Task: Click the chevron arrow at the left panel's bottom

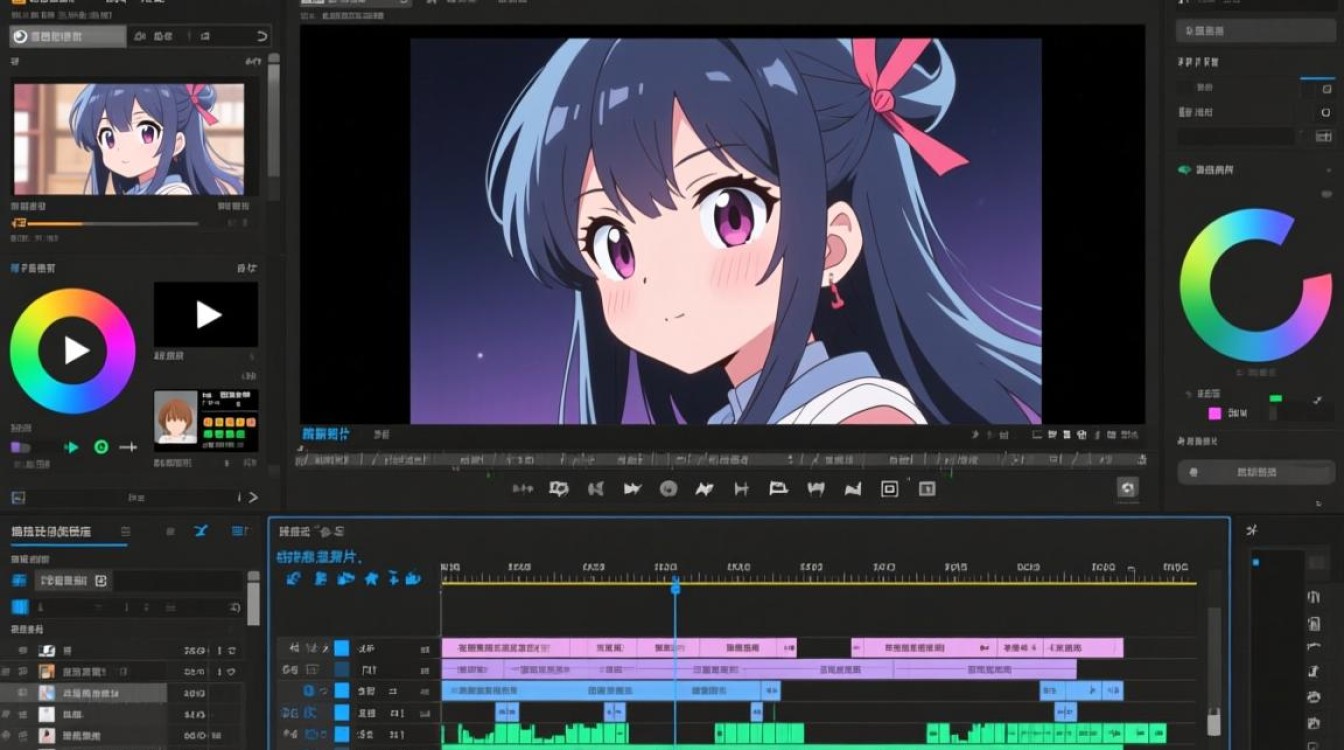Action: pos(253,497)
